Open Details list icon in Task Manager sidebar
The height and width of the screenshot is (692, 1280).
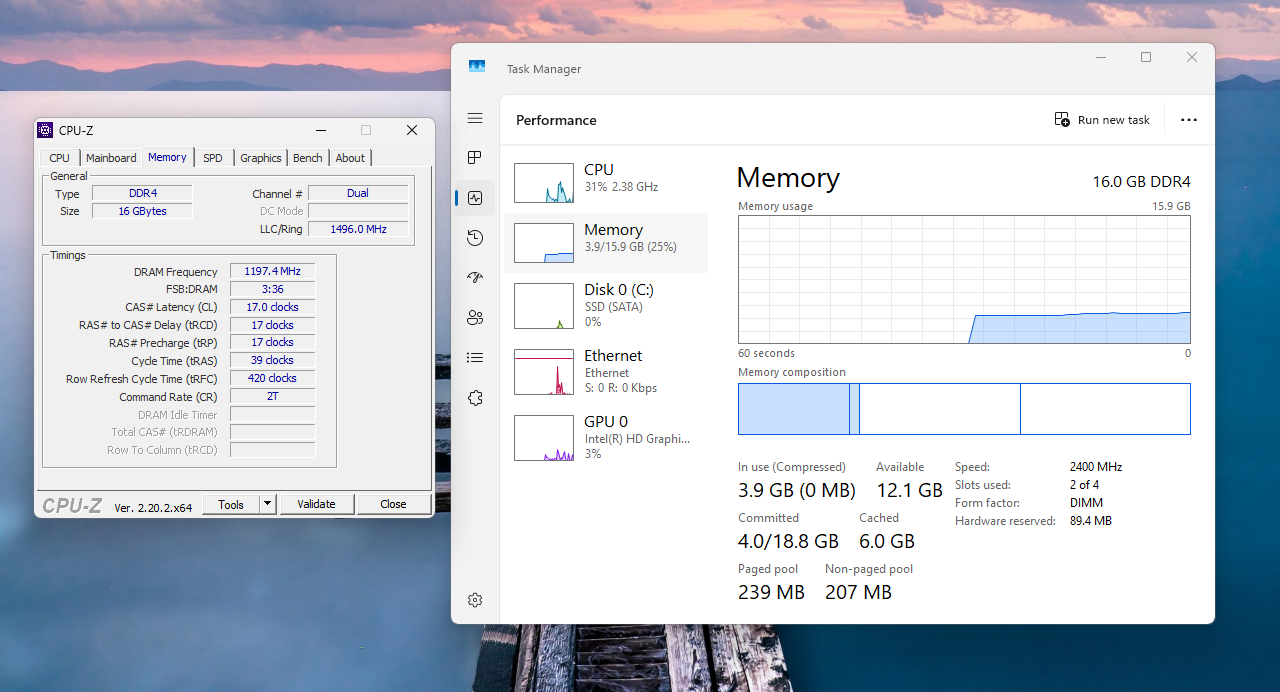475,358
